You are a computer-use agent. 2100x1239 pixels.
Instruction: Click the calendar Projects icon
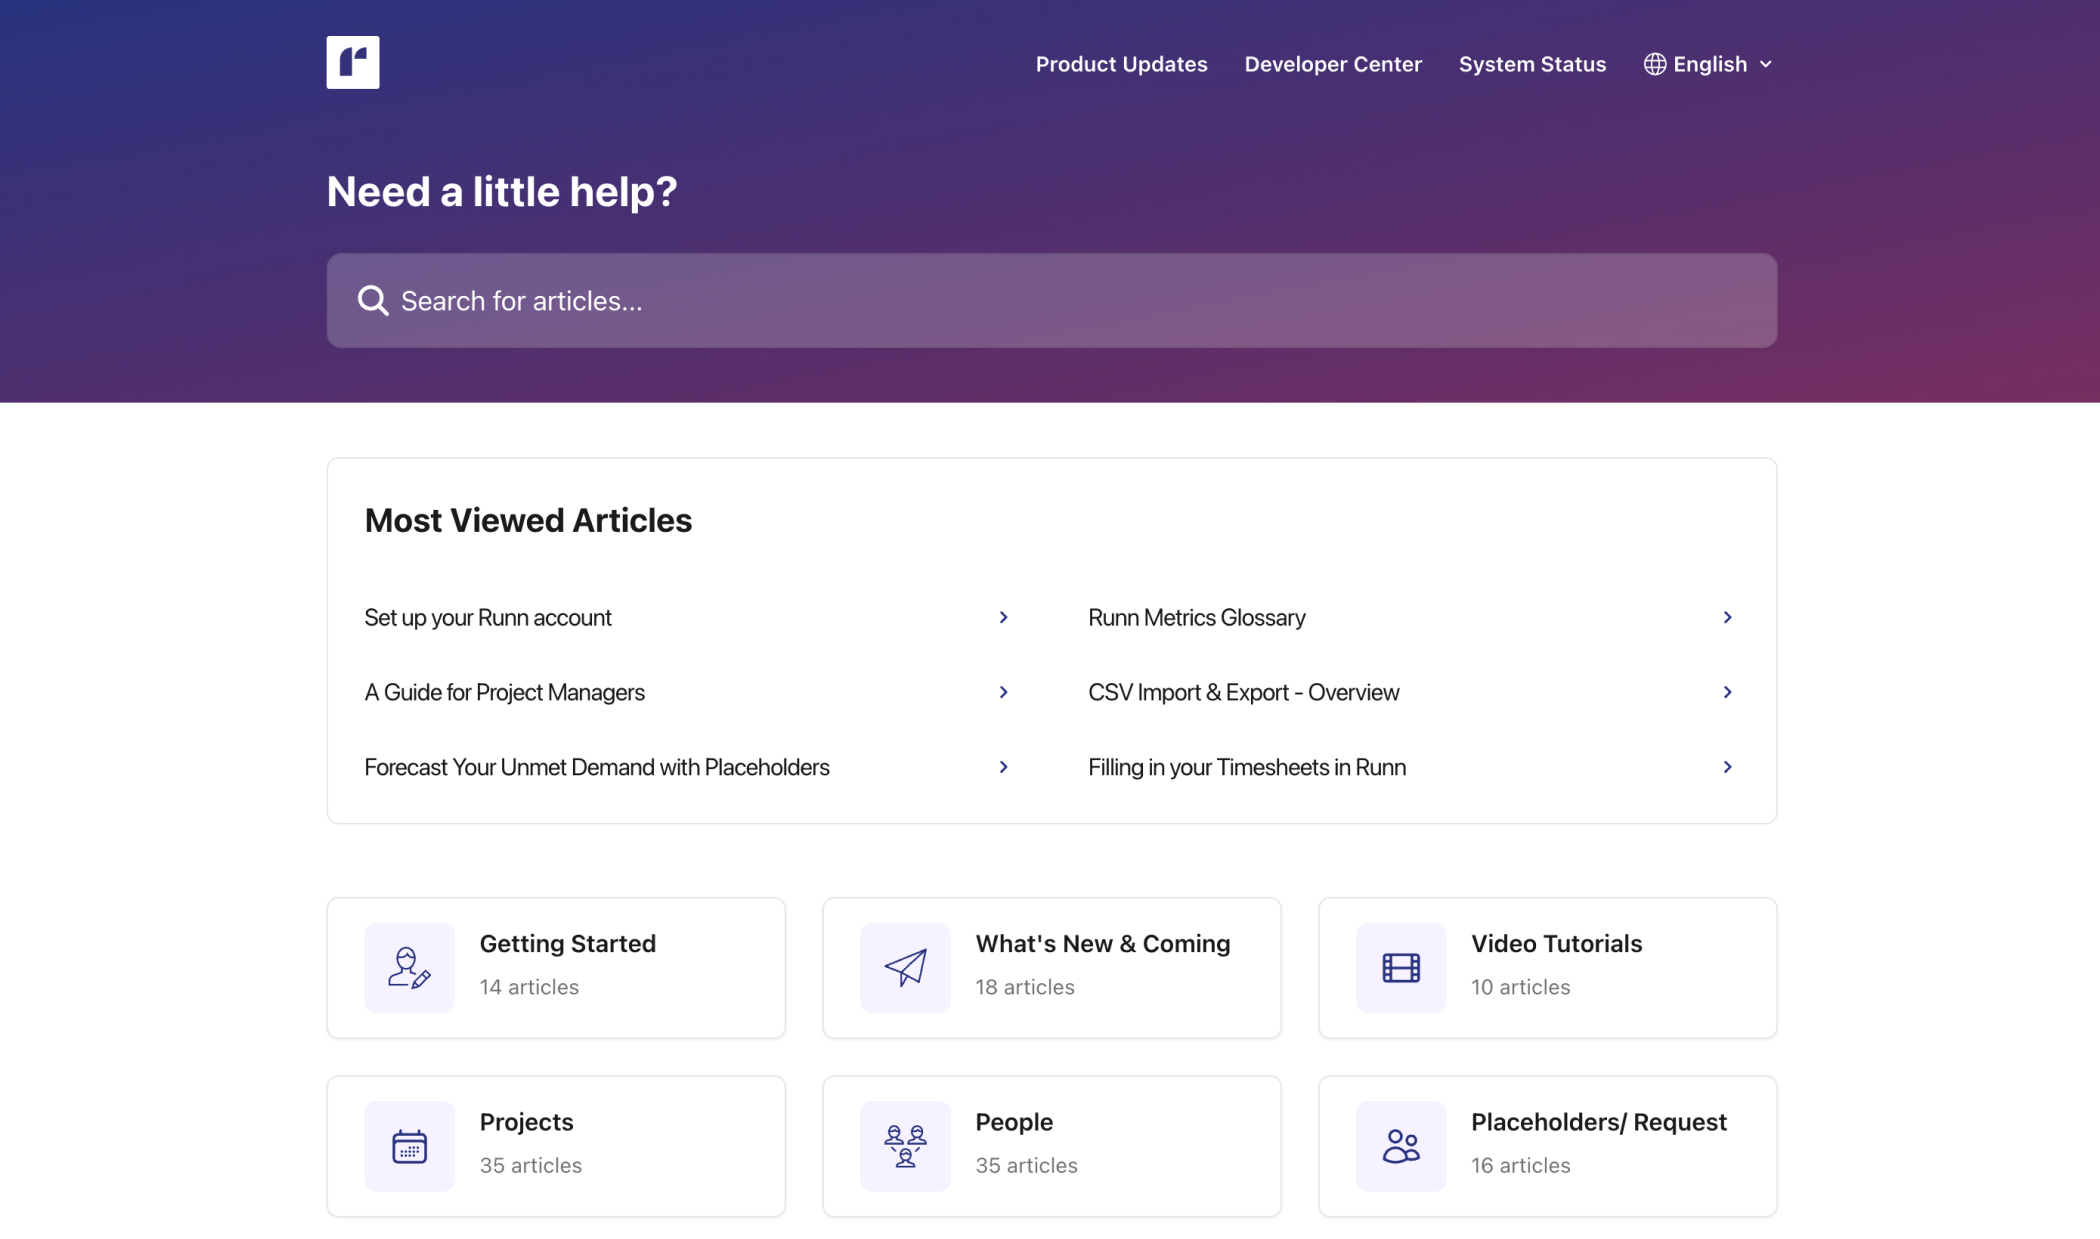pyautogui.click(x=409, y=1146)
